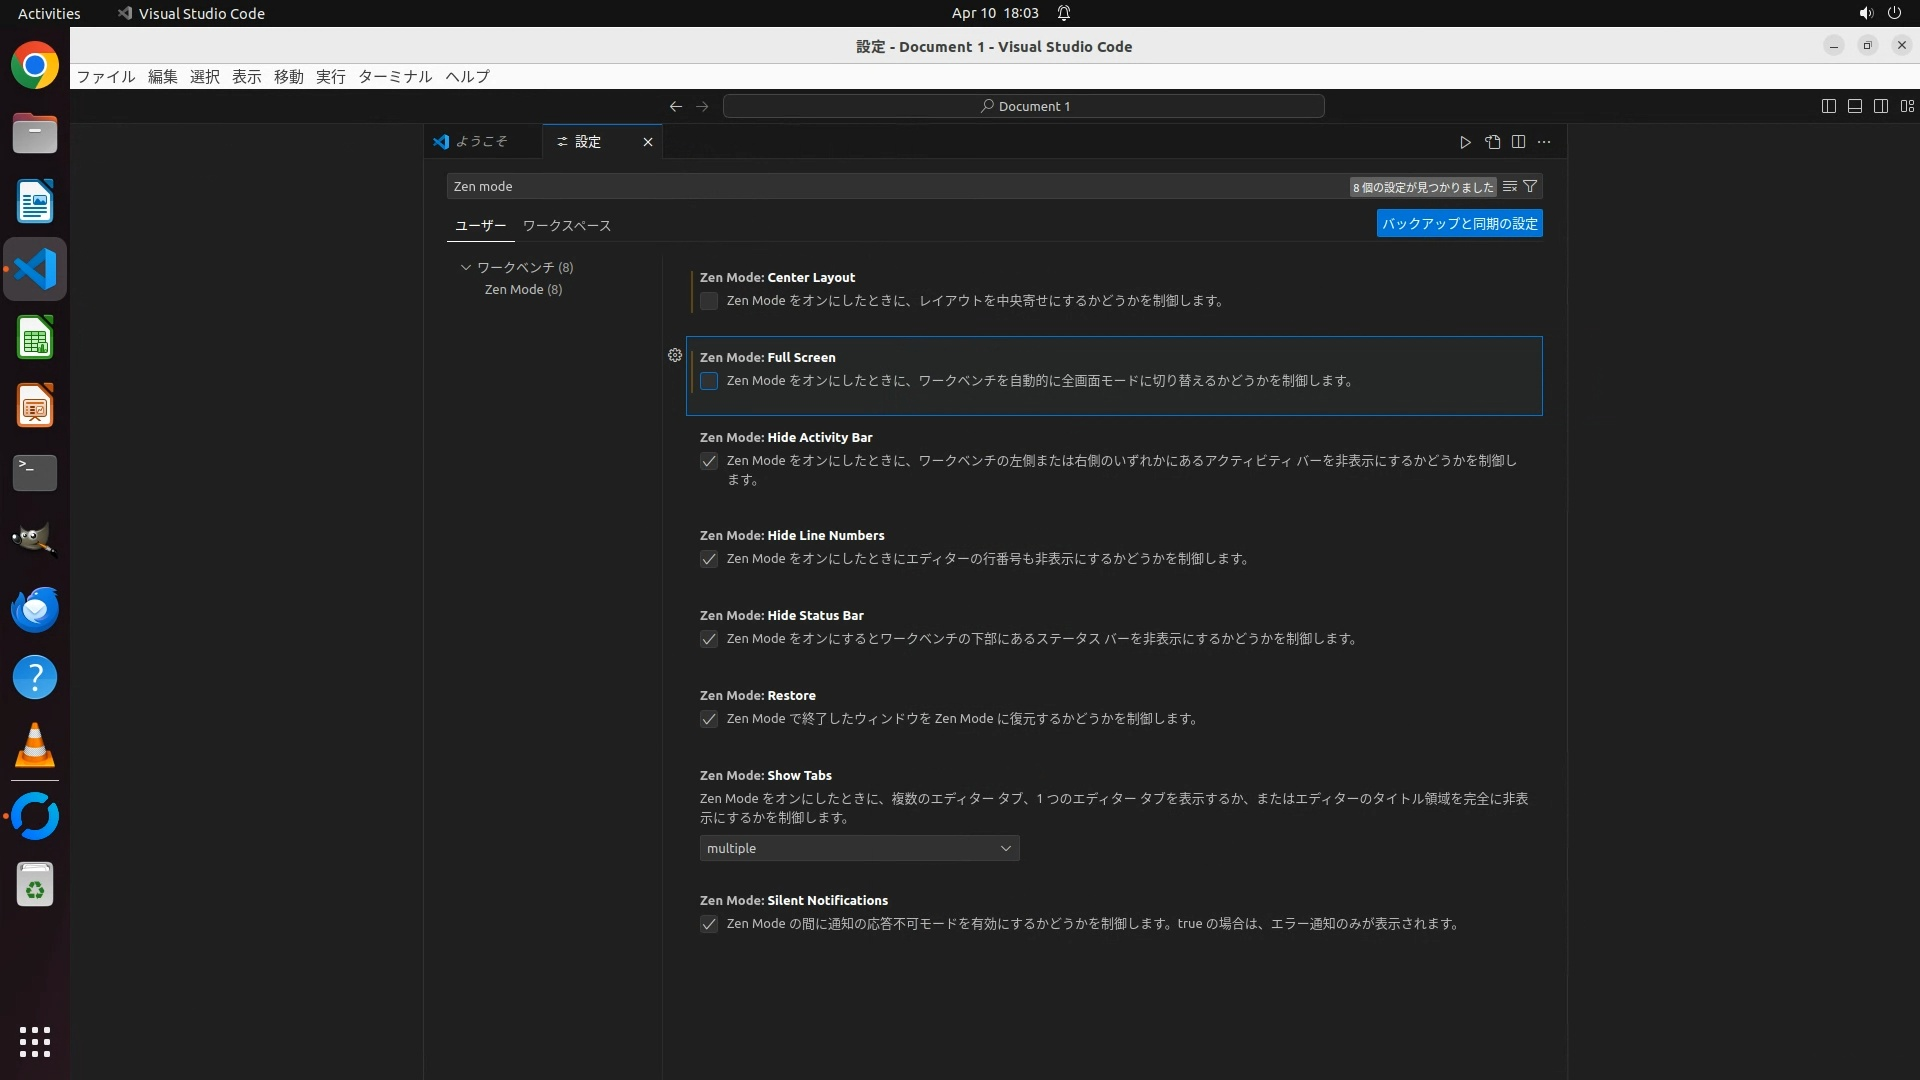This screenshot has height=1080, width=1920.
Task: Go back with the left arrow
Action: point(676,106)
